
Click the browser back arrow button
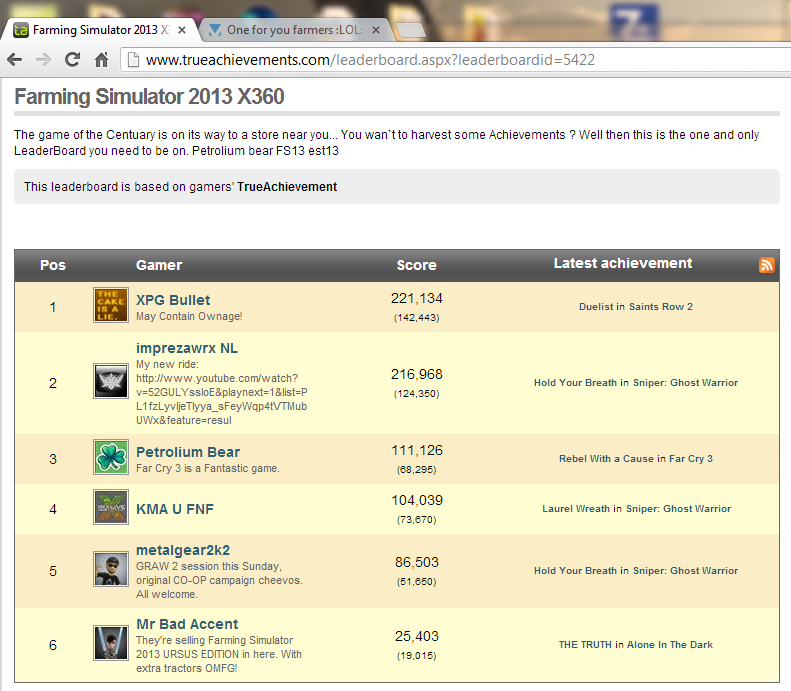15,60
